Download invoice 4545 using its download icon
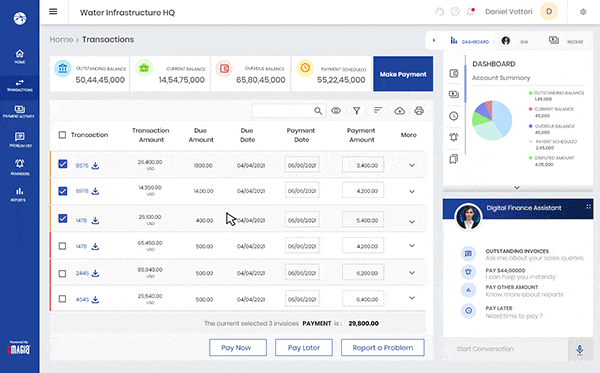The width and height of the screenshot is (600, 373). click(95, 299)
